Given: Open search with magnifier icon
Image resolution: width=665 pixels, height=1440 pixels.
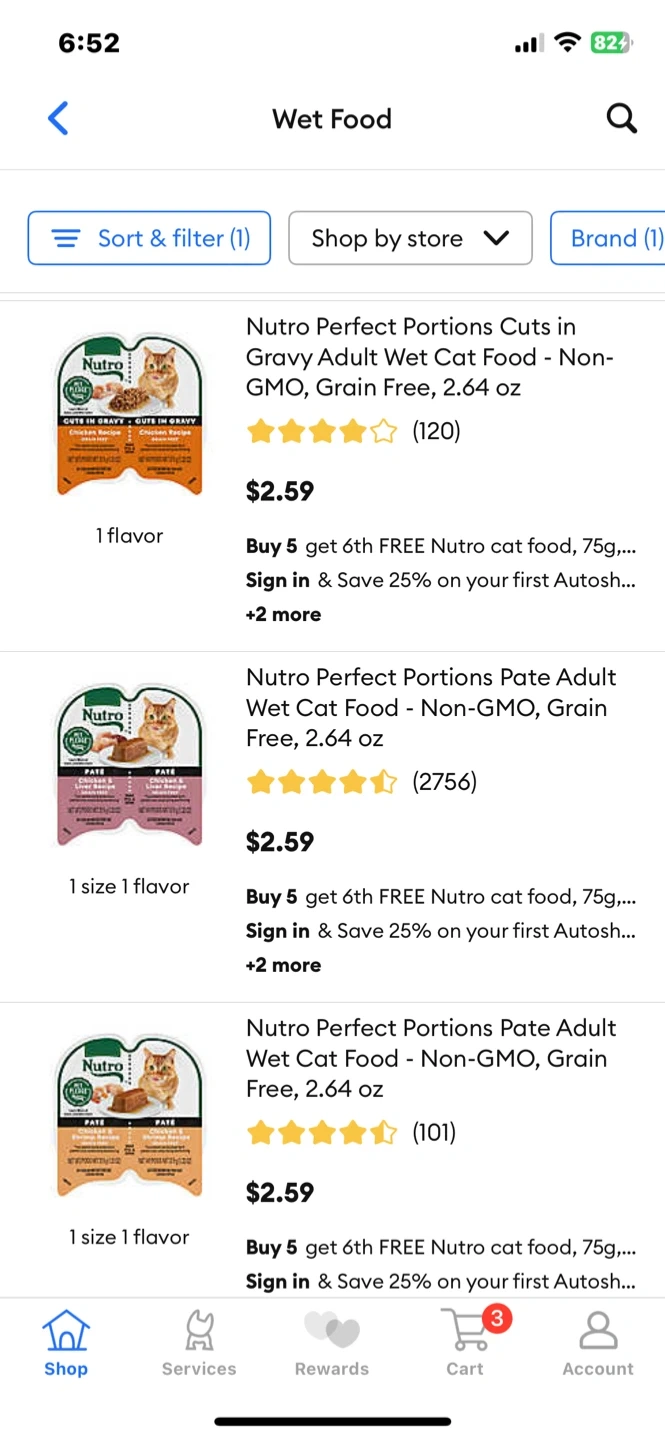Looking at the screenshot, I should click(x=621, y=118).
